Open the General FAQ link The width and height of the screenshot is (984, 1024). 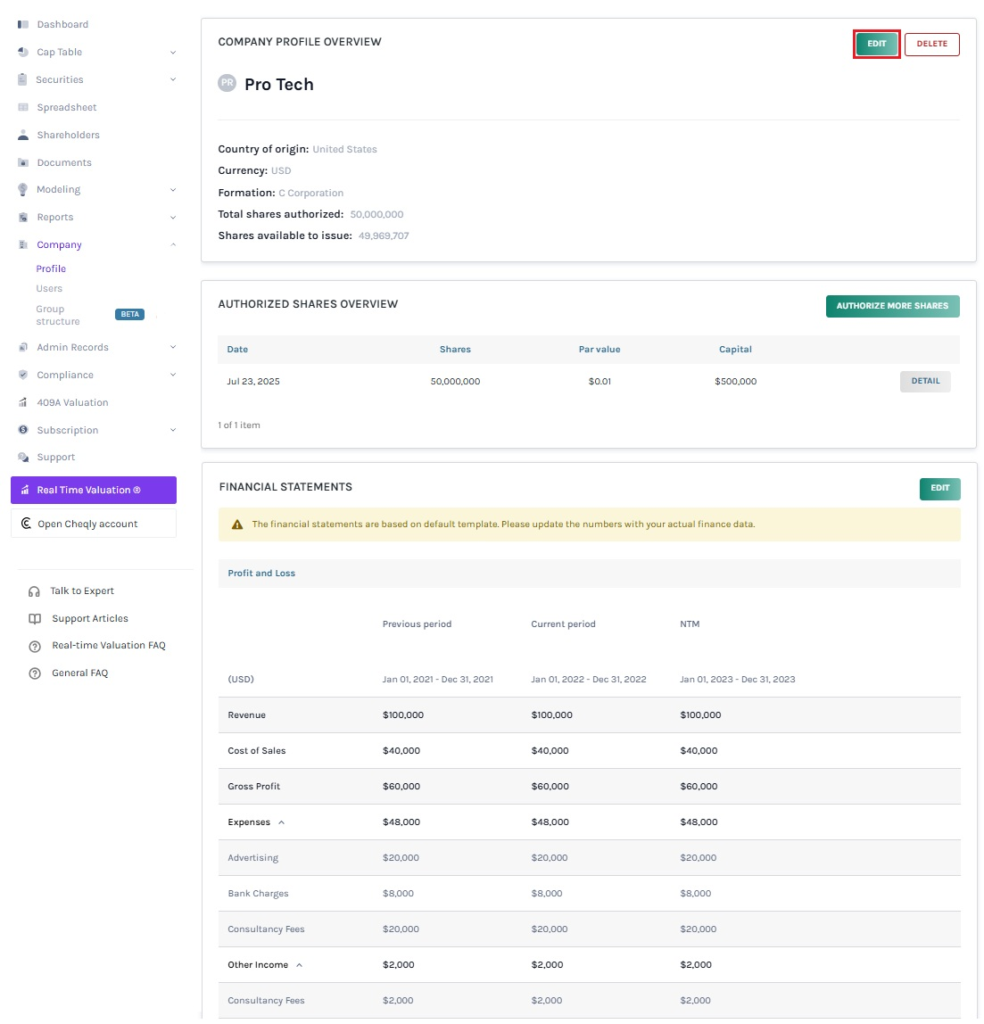80,673
